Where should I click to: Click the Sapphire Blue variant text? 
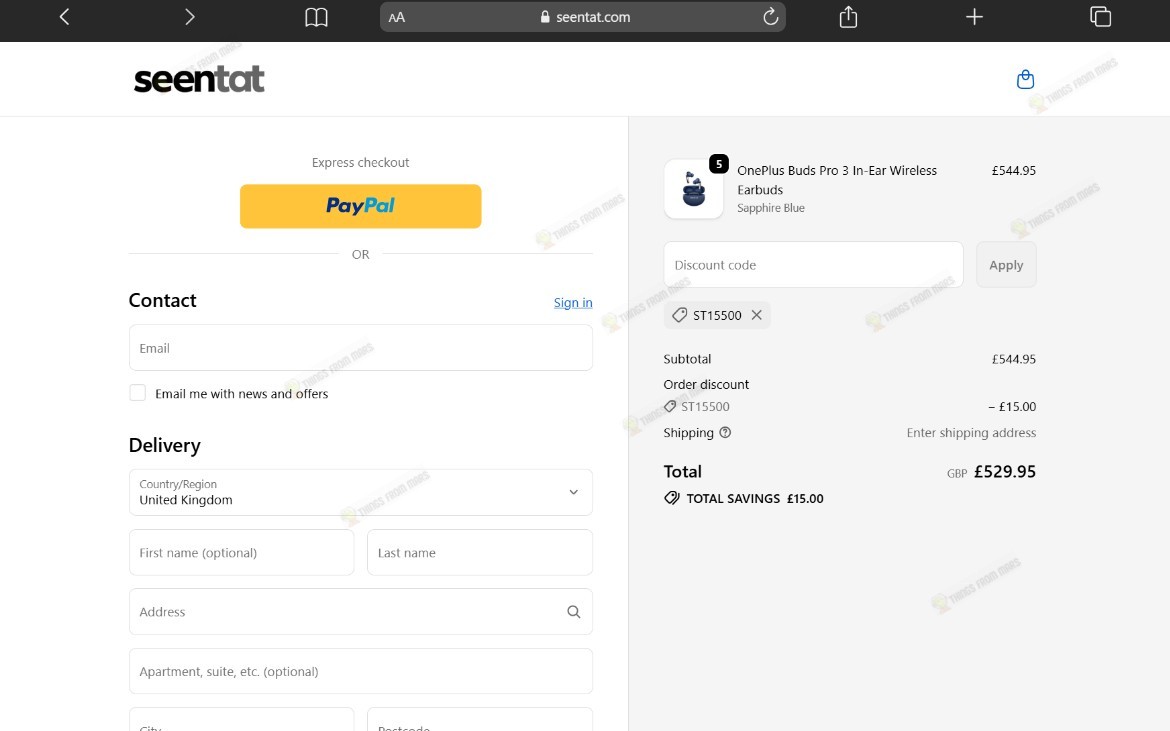click(x=771, y=208)
